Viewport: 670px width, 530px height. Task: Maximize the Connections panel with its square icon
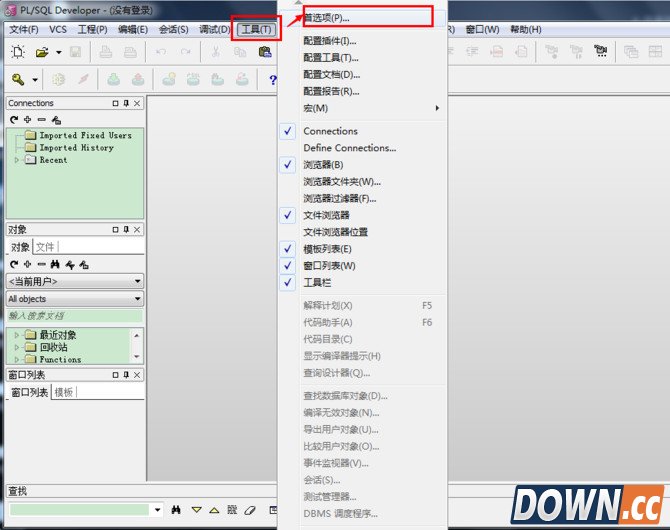pos(115,103)
